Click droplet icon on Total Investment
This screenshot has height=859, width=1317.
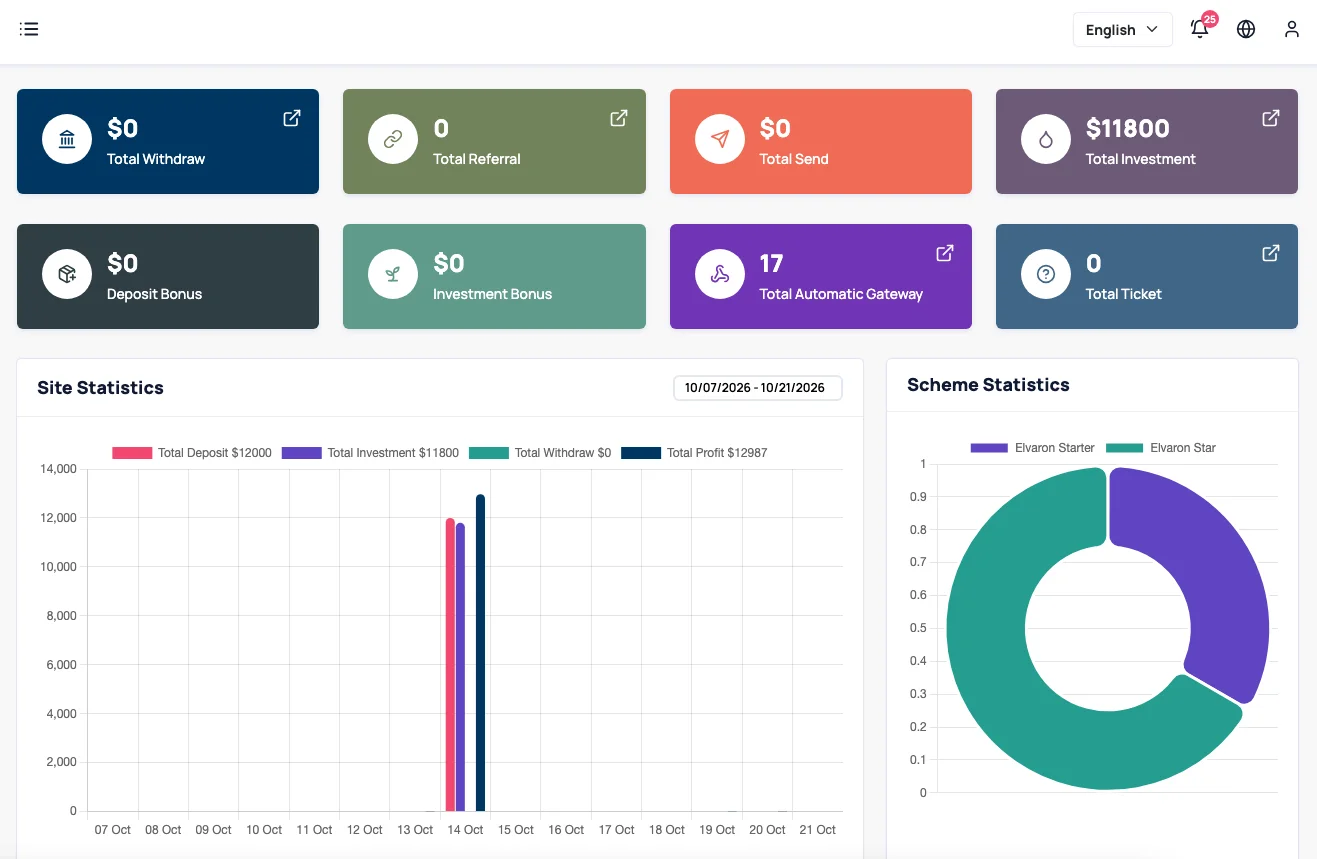(1046, 139)
